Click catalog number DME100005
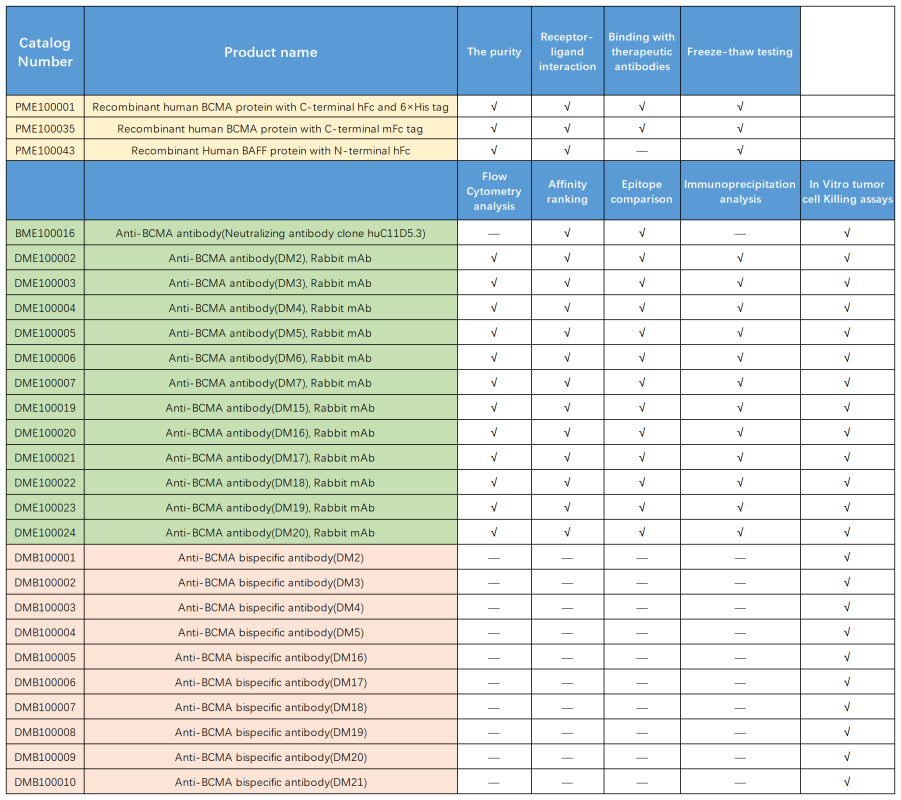This screenshot has width=901, height=800. 45,333
